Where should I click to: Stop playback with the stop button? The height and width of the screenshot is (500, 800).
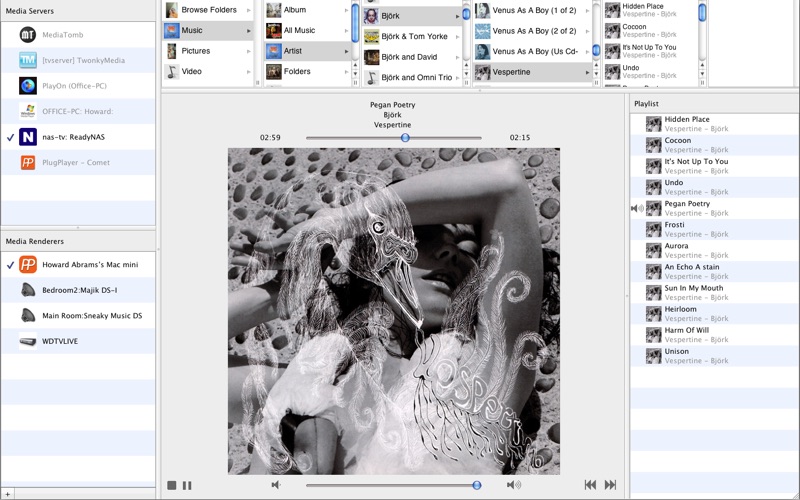click(x=172, y=485)
